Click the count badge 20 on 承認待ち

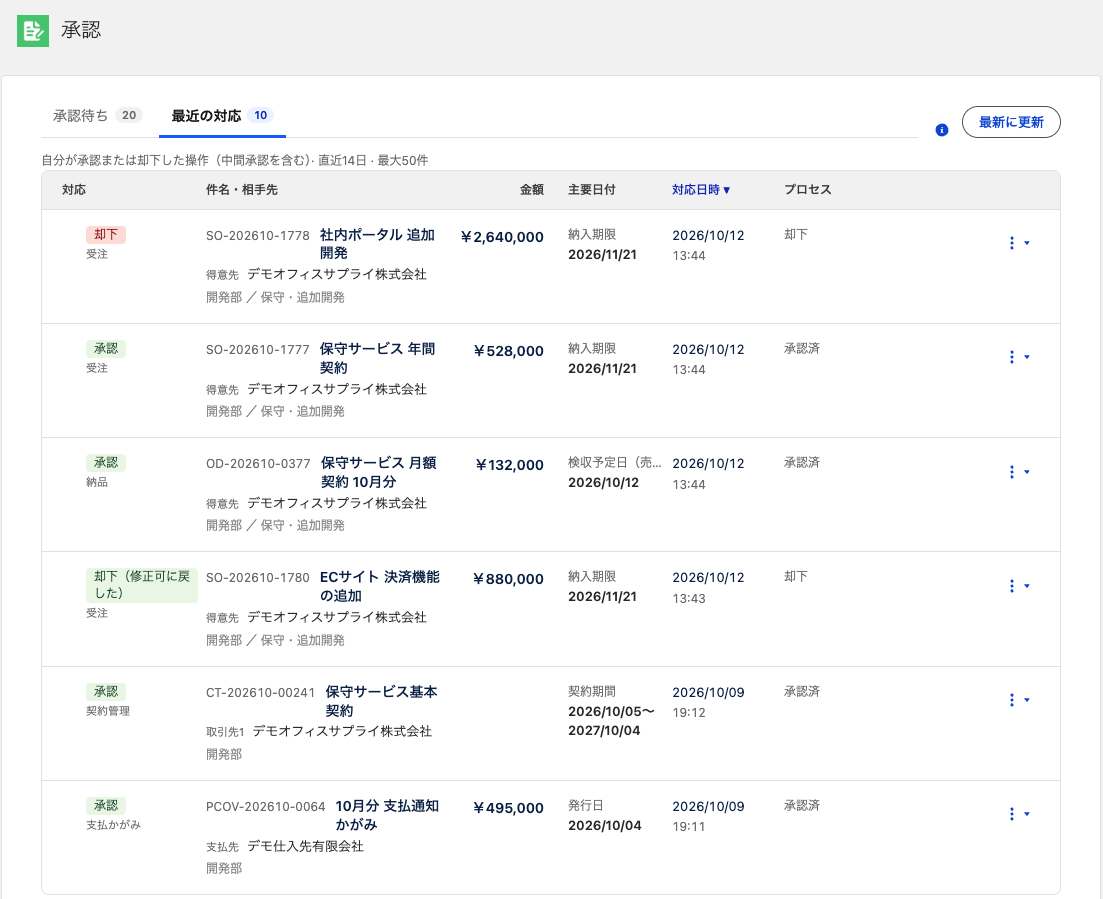pyautogui.click(x=129, y=115)
